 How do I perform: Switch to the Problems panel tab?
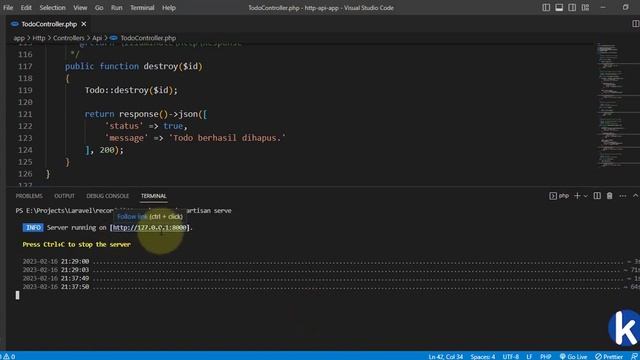click(29, 196)
